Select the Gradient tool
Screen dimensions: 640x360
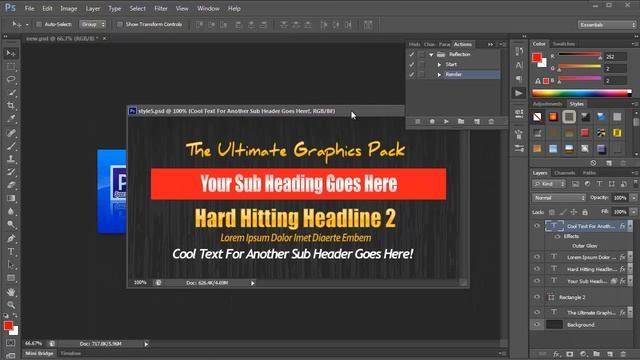click(x=11, y=198)
